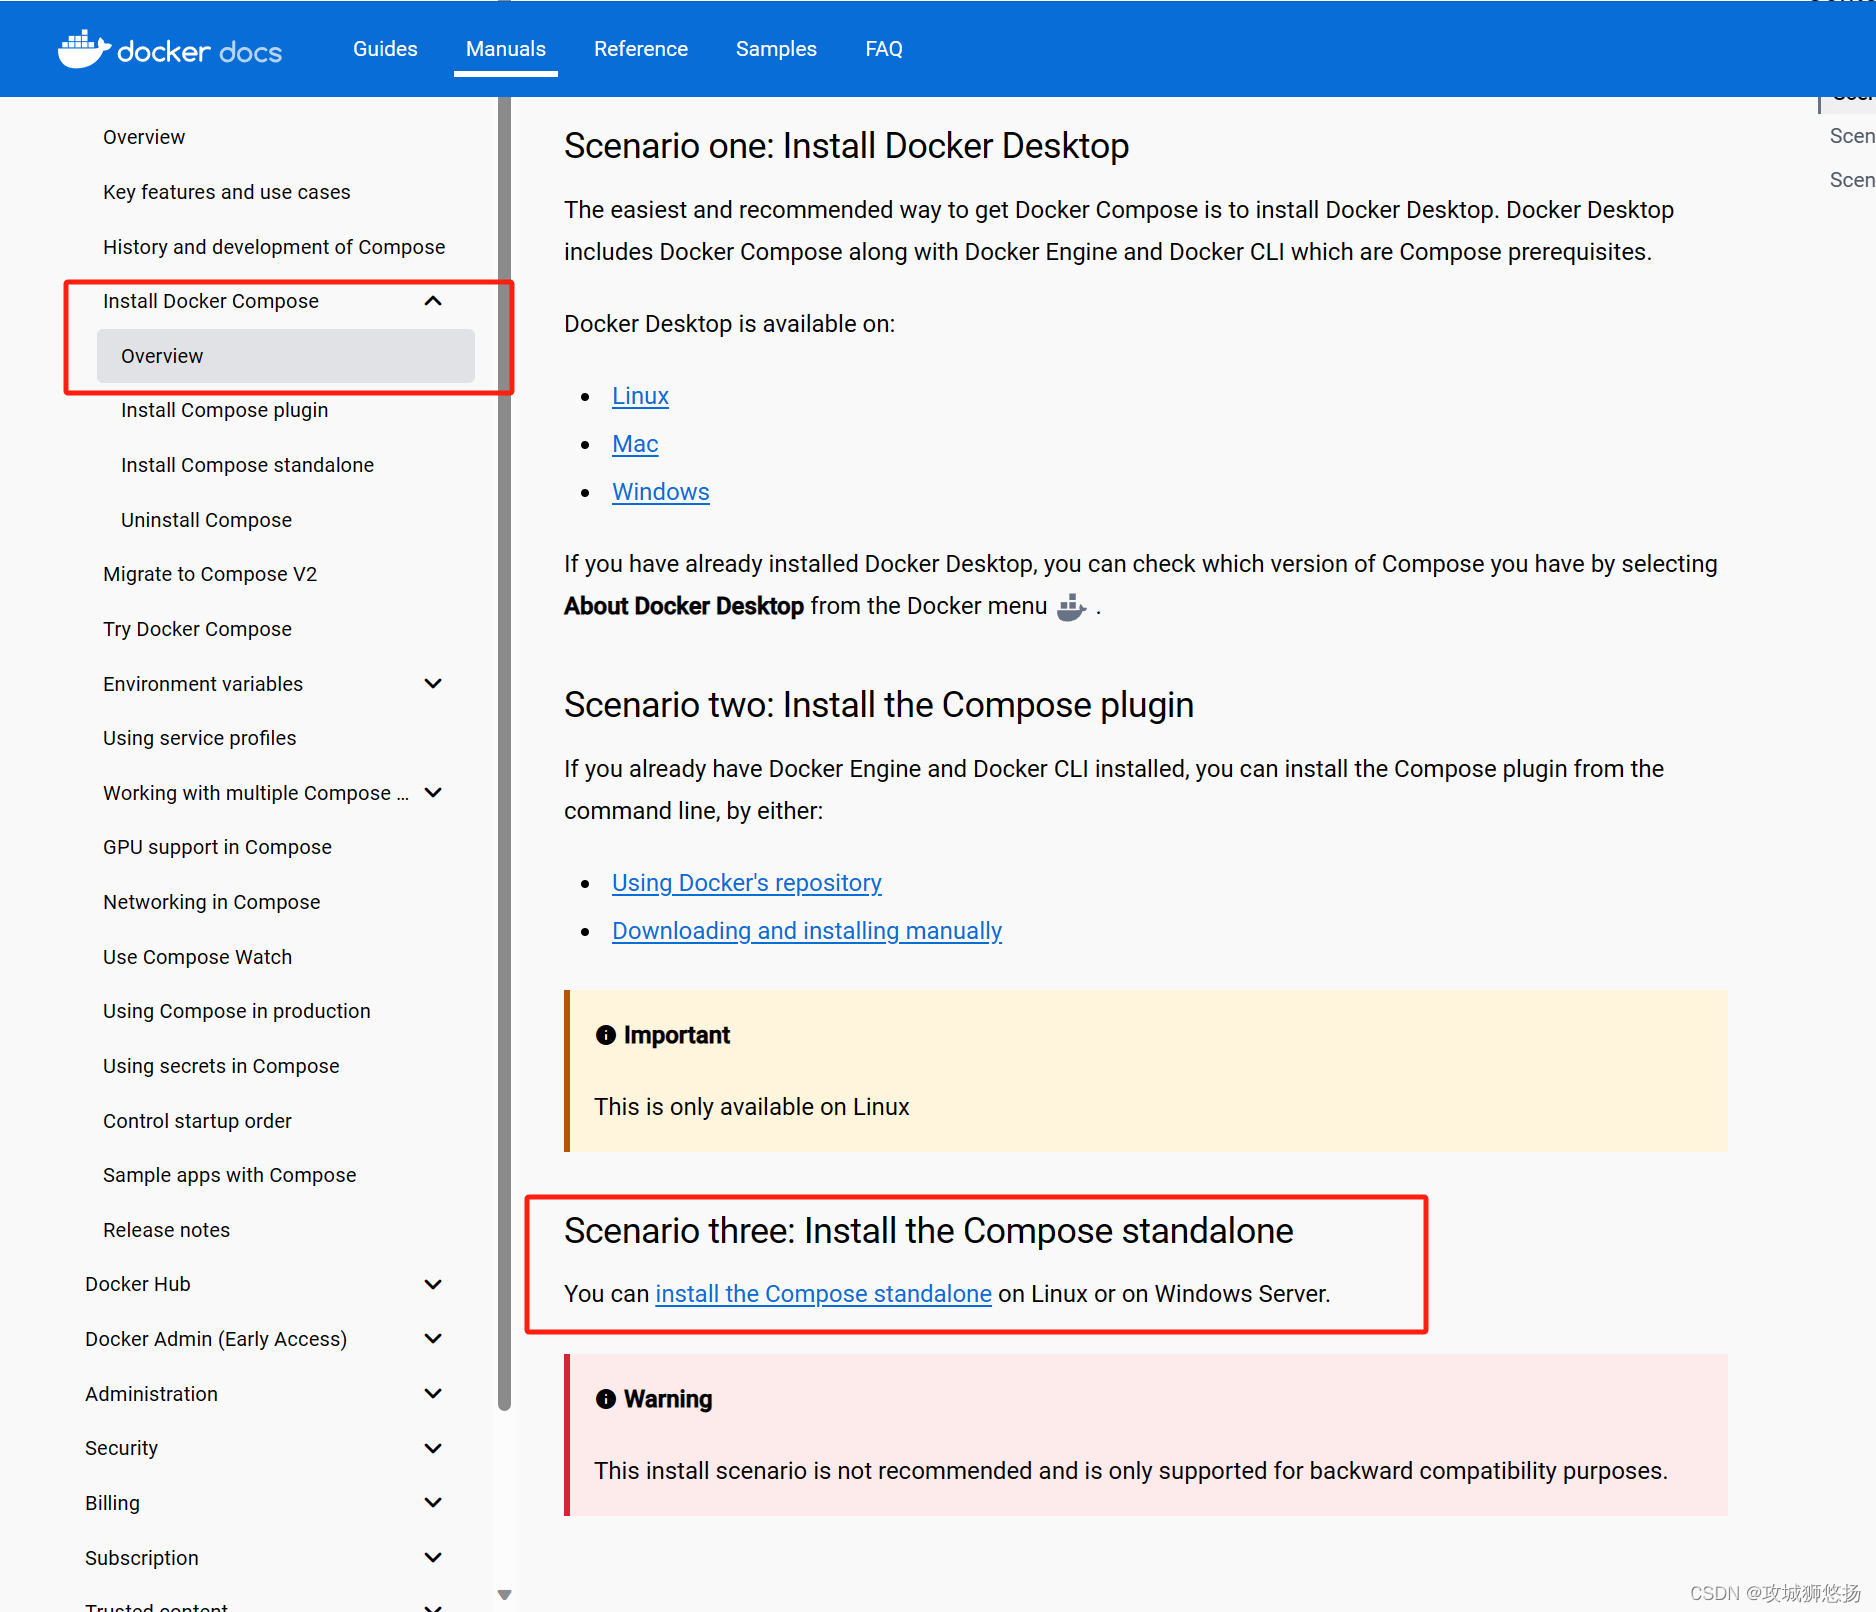Open the install the Compose standalone link

pos(823,1293)
